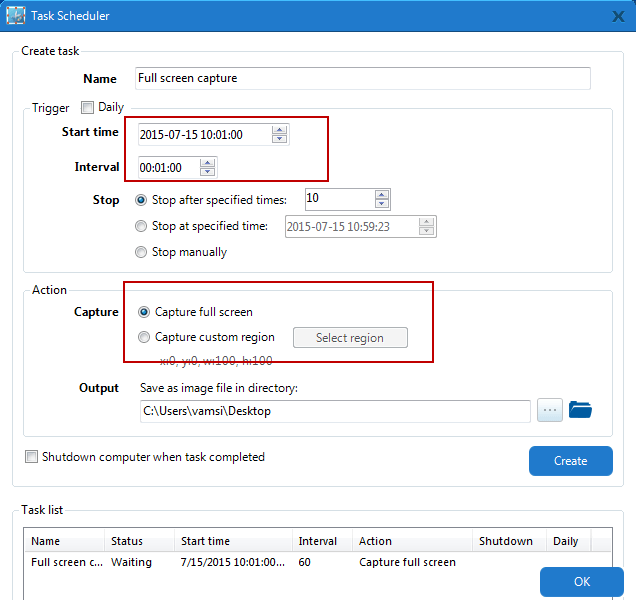Confirm with the OK button
Viewport: 636px width, 600px height.
[582, 582]
